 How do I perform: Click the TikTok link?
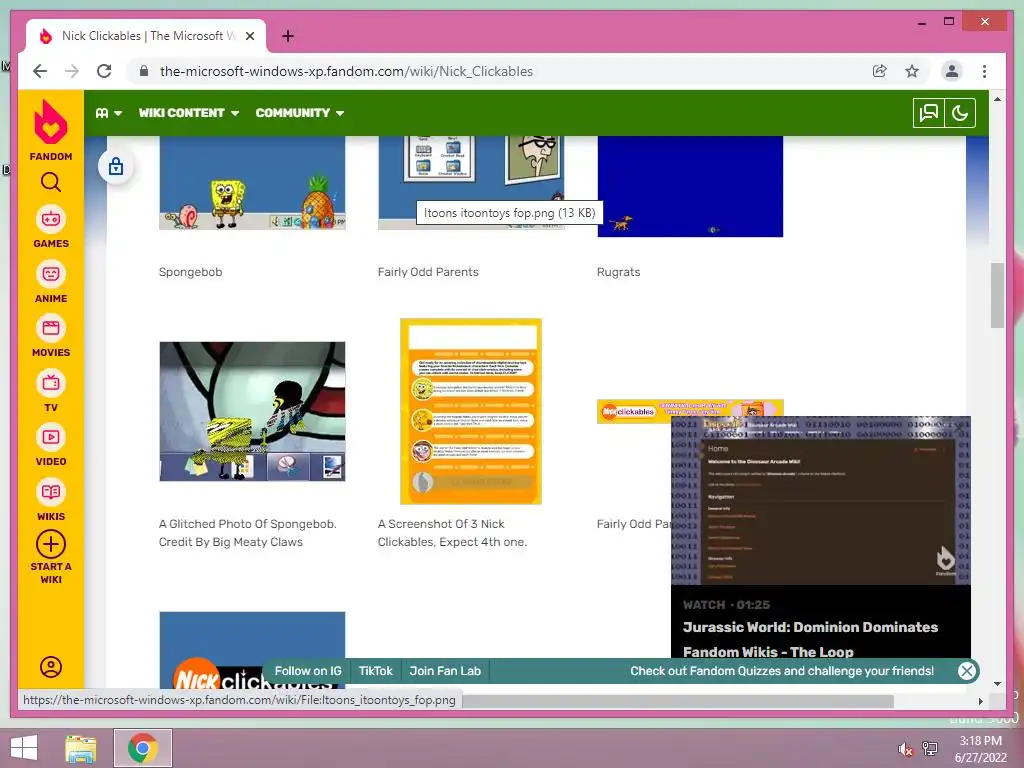376,671
